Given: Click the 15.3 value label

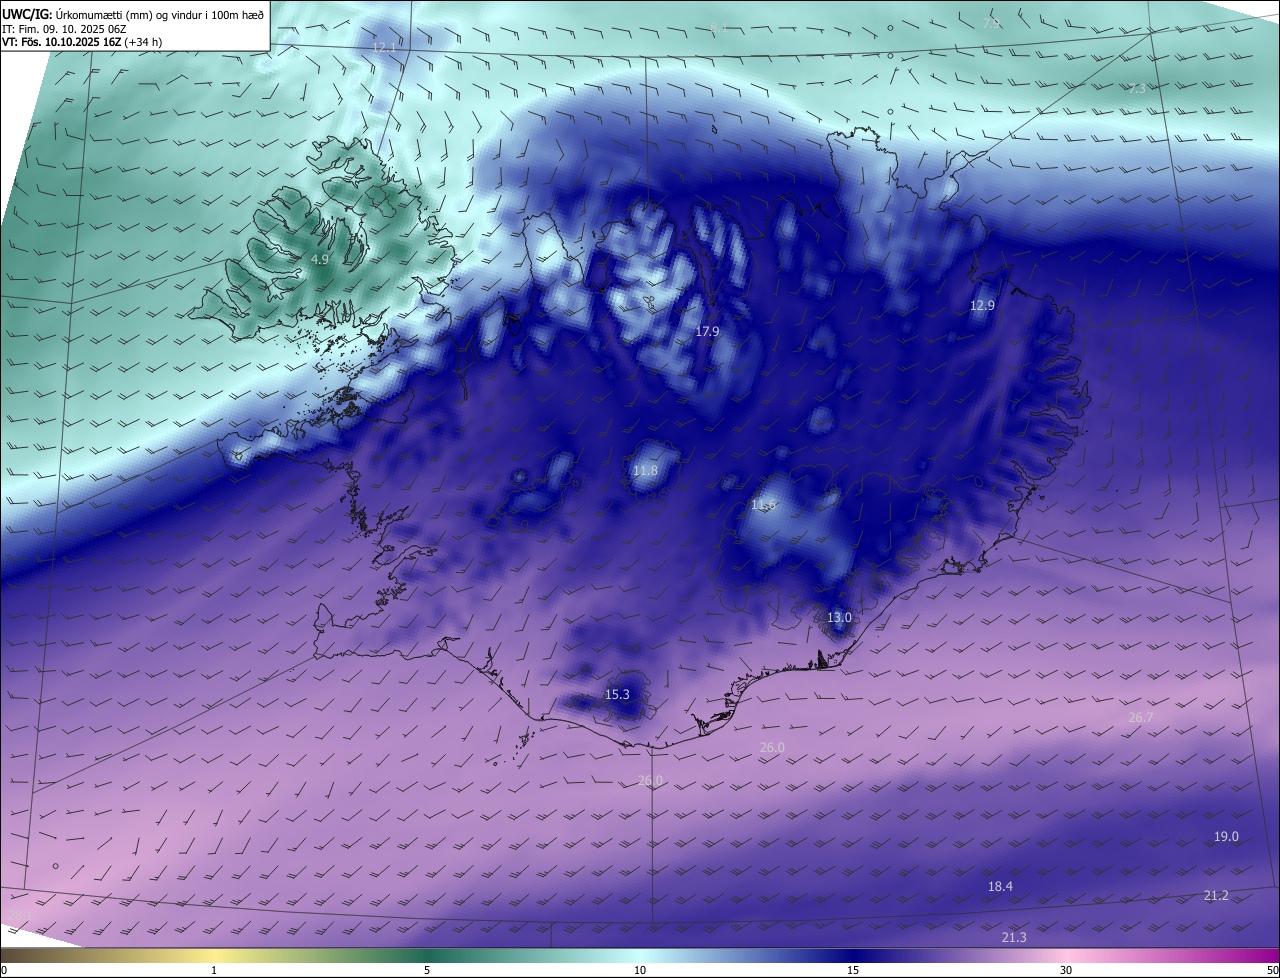Looking at the screenshot, I should [617, 694].
